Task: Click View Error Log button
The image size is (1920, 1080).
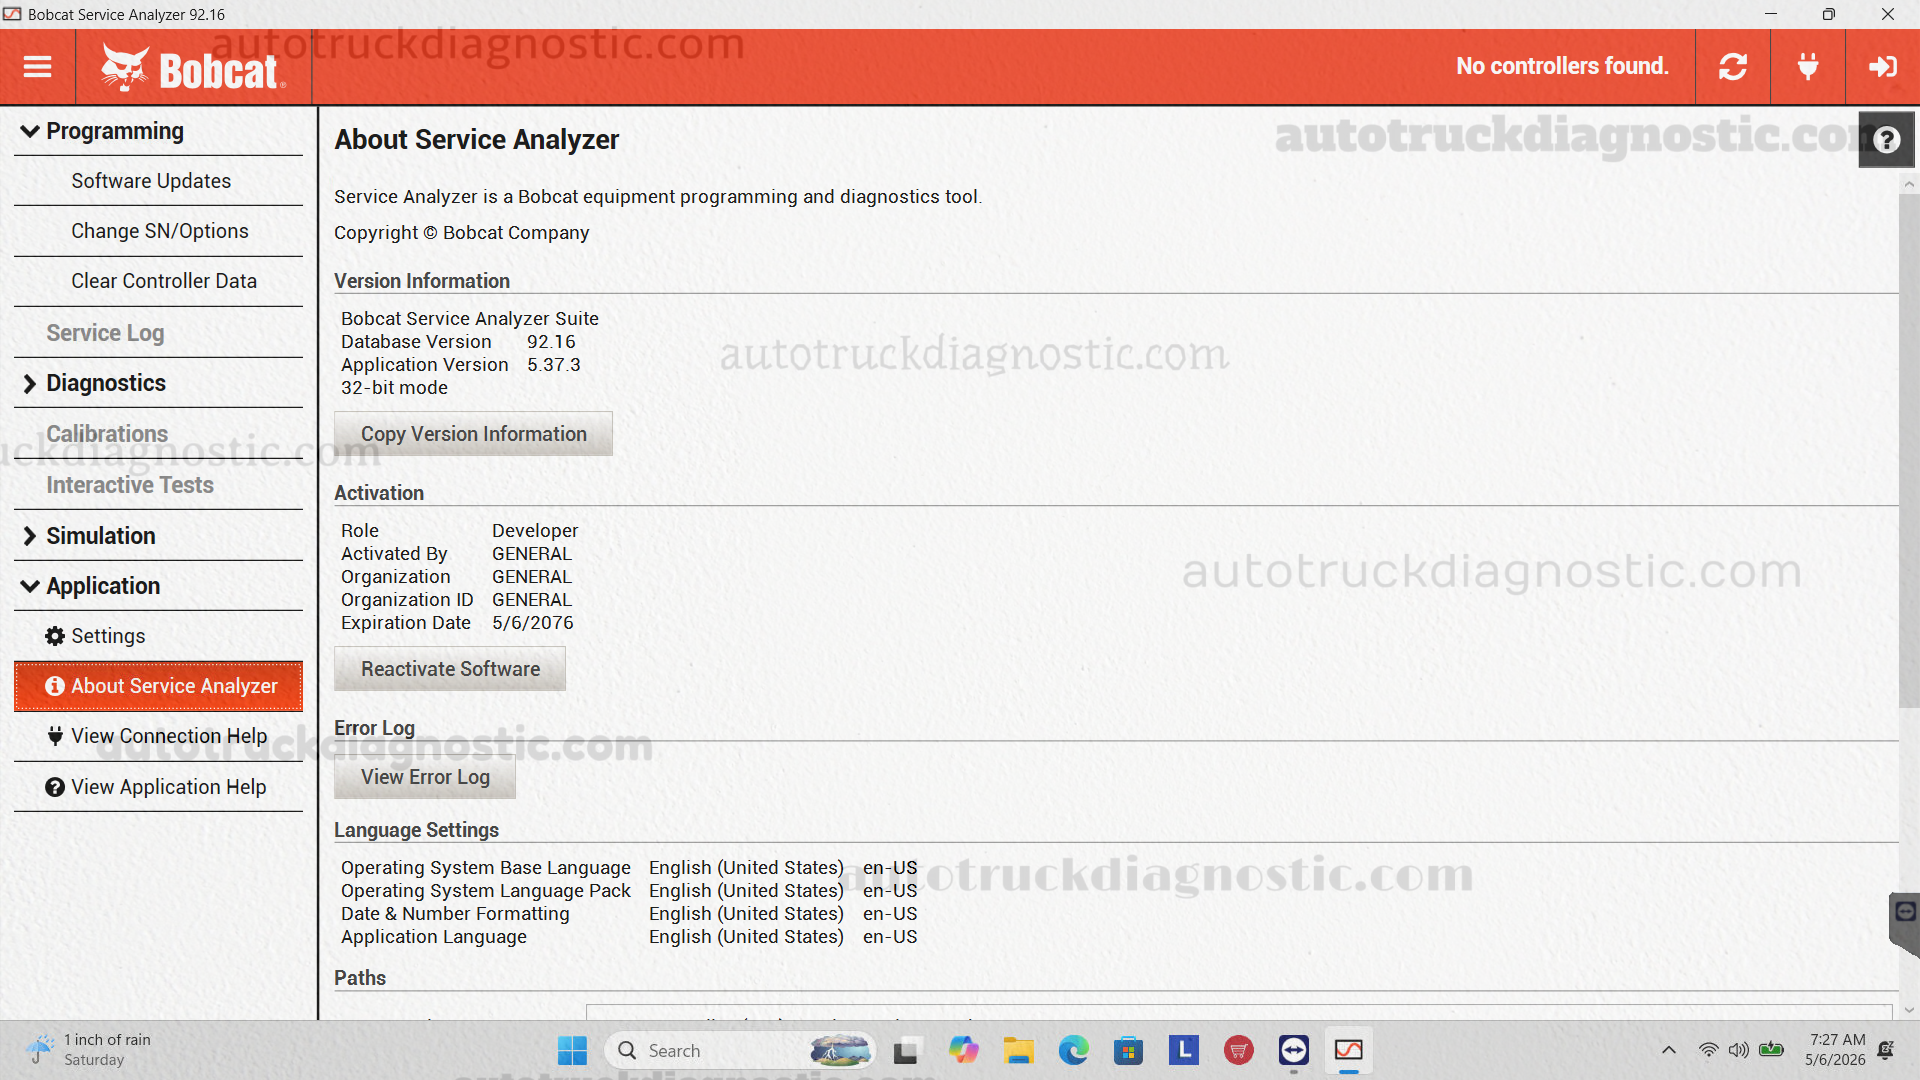Action: click(x=425, y=777)
